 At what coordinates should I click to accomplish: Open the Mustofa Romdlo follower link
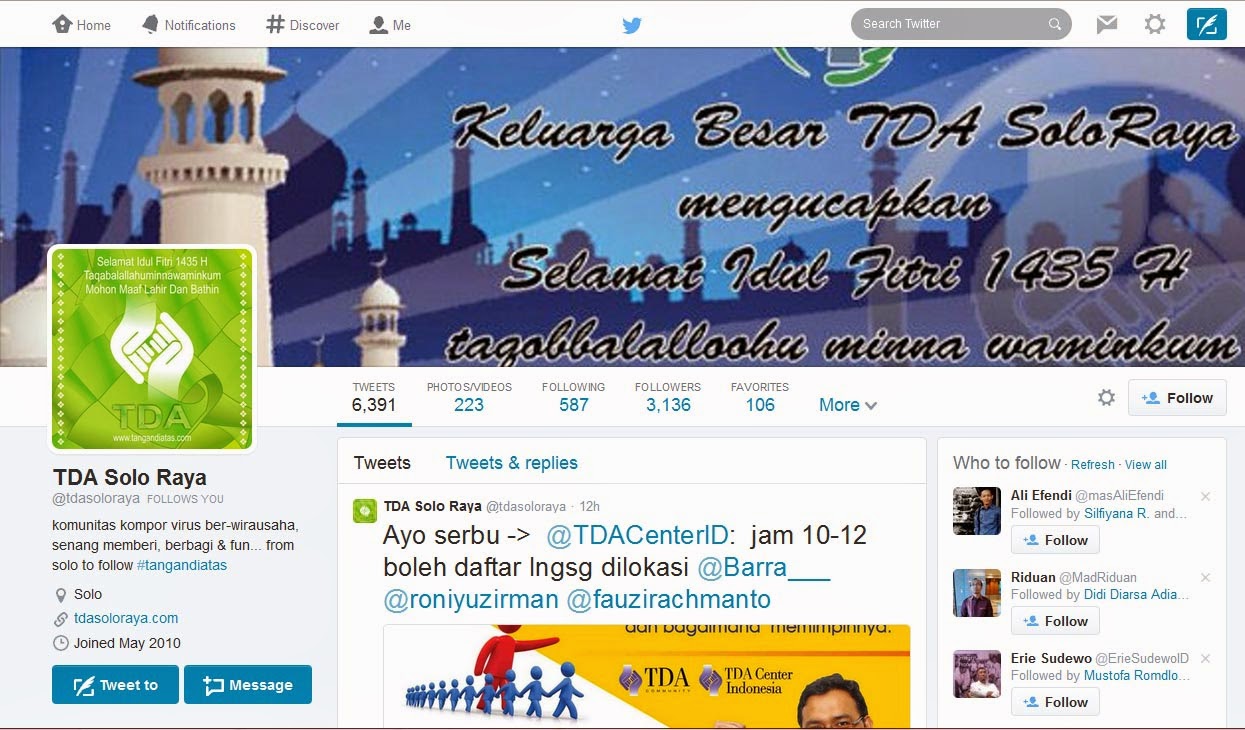point(1138,675)
